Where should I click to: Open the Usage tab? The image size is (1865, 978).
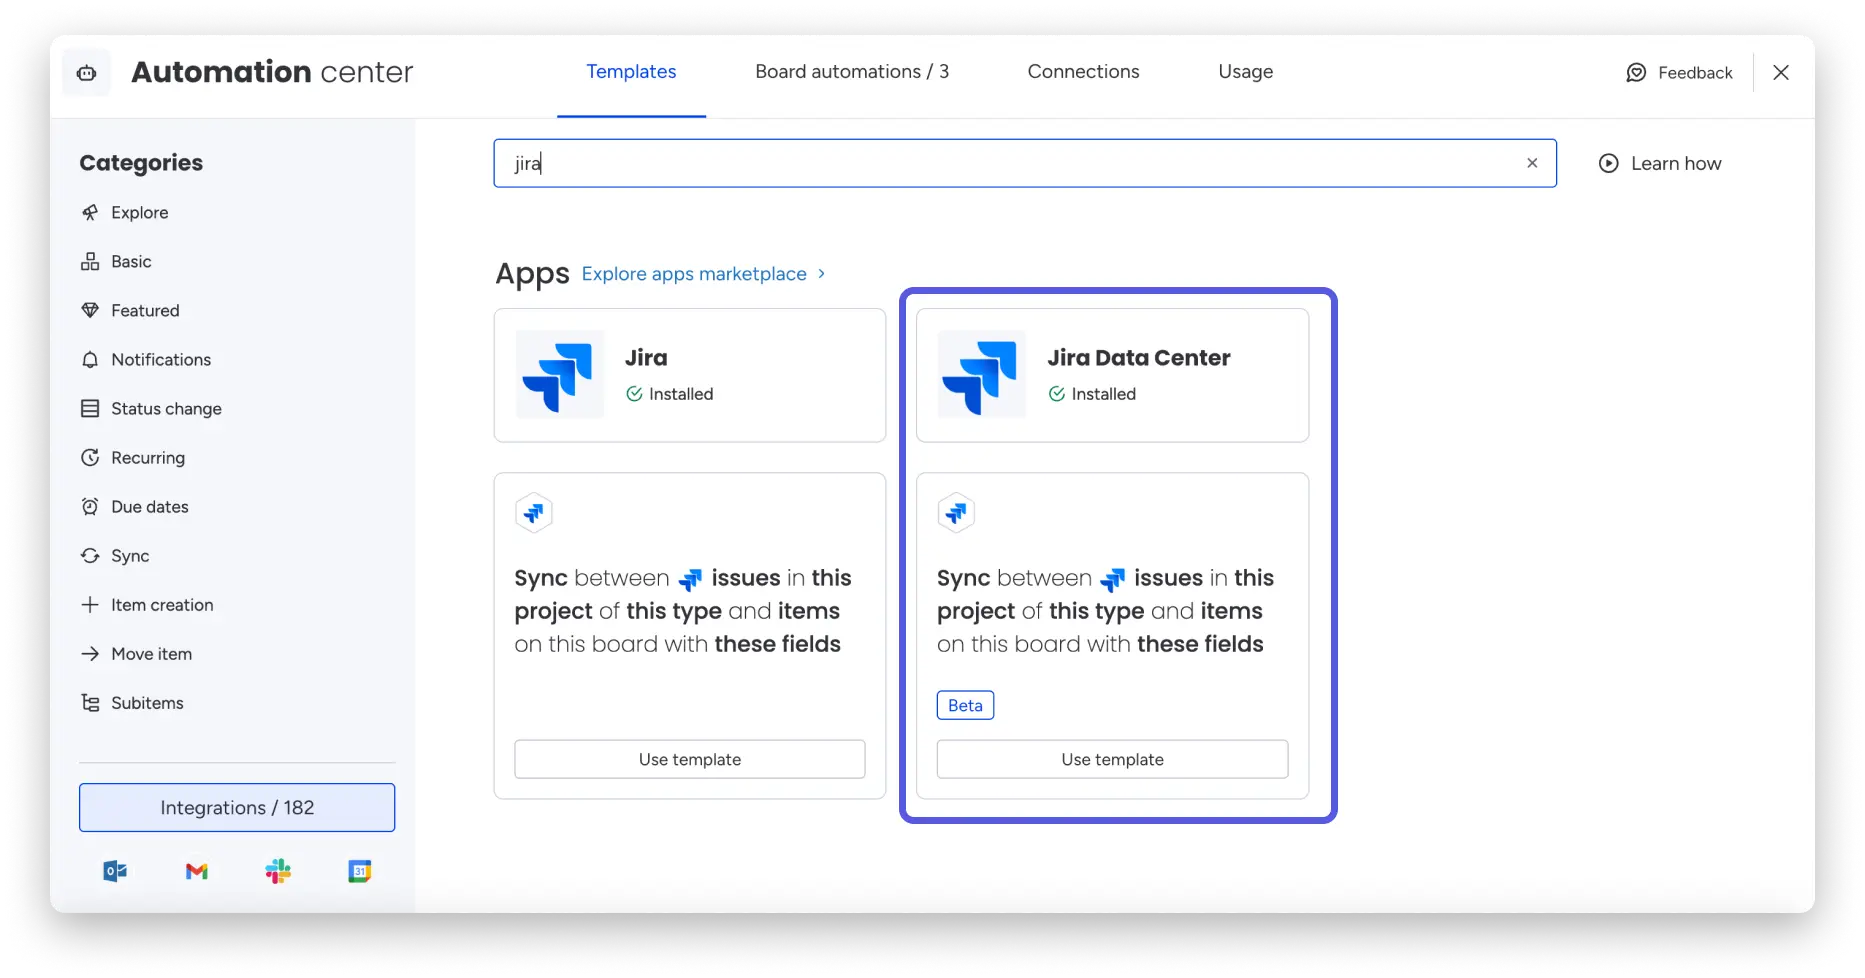pyautogui.click(x=1245, y=72)
